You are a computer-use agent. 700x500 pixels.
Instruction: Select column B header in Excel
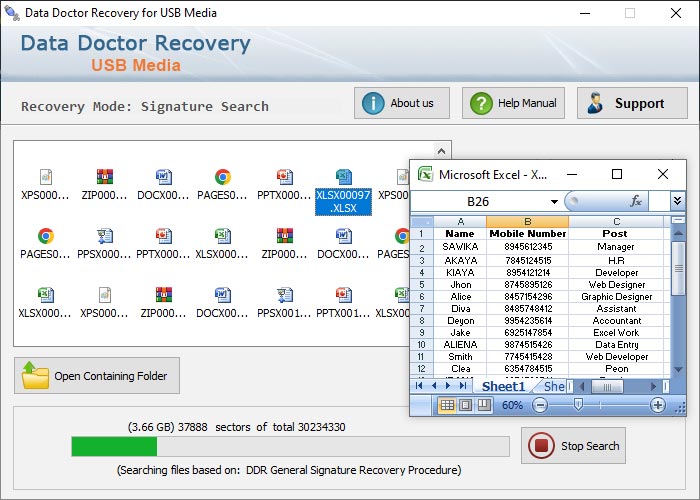click(x=527, y=221)
